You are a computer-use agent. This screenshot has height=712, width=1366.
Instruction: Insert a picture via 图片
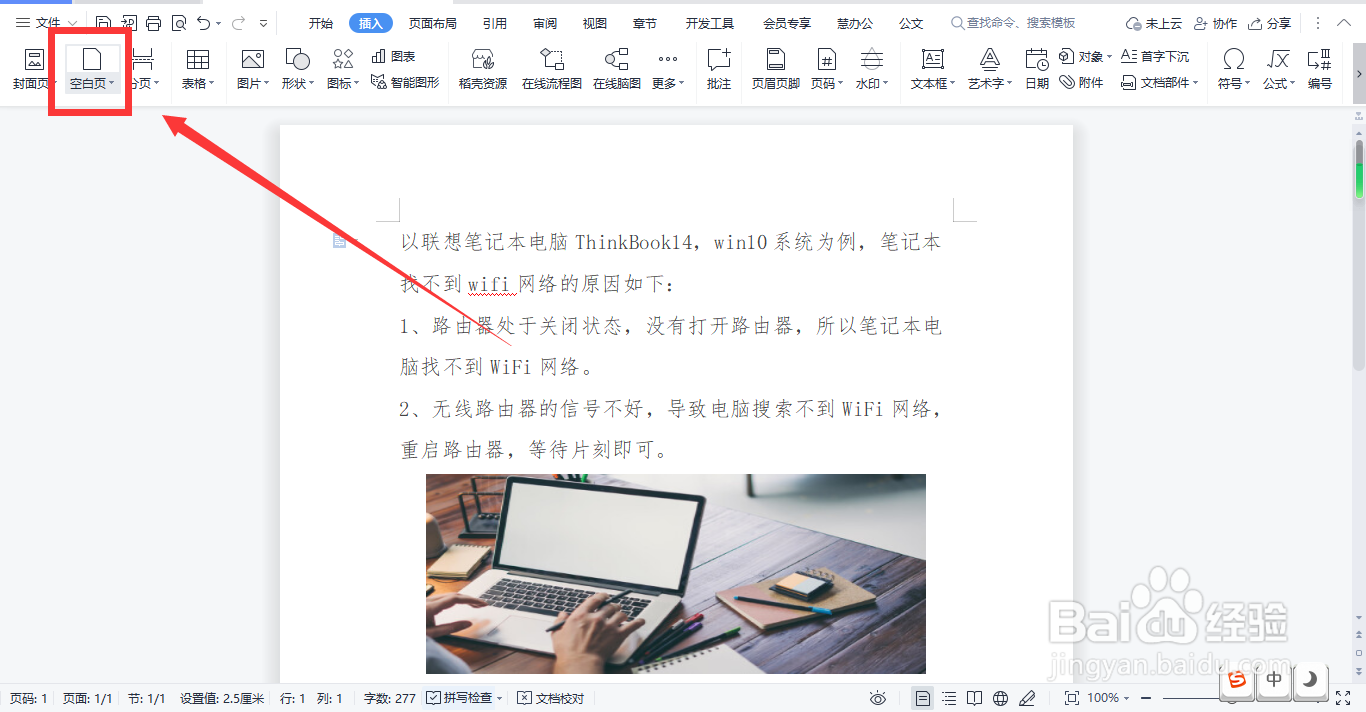(252, 69)
